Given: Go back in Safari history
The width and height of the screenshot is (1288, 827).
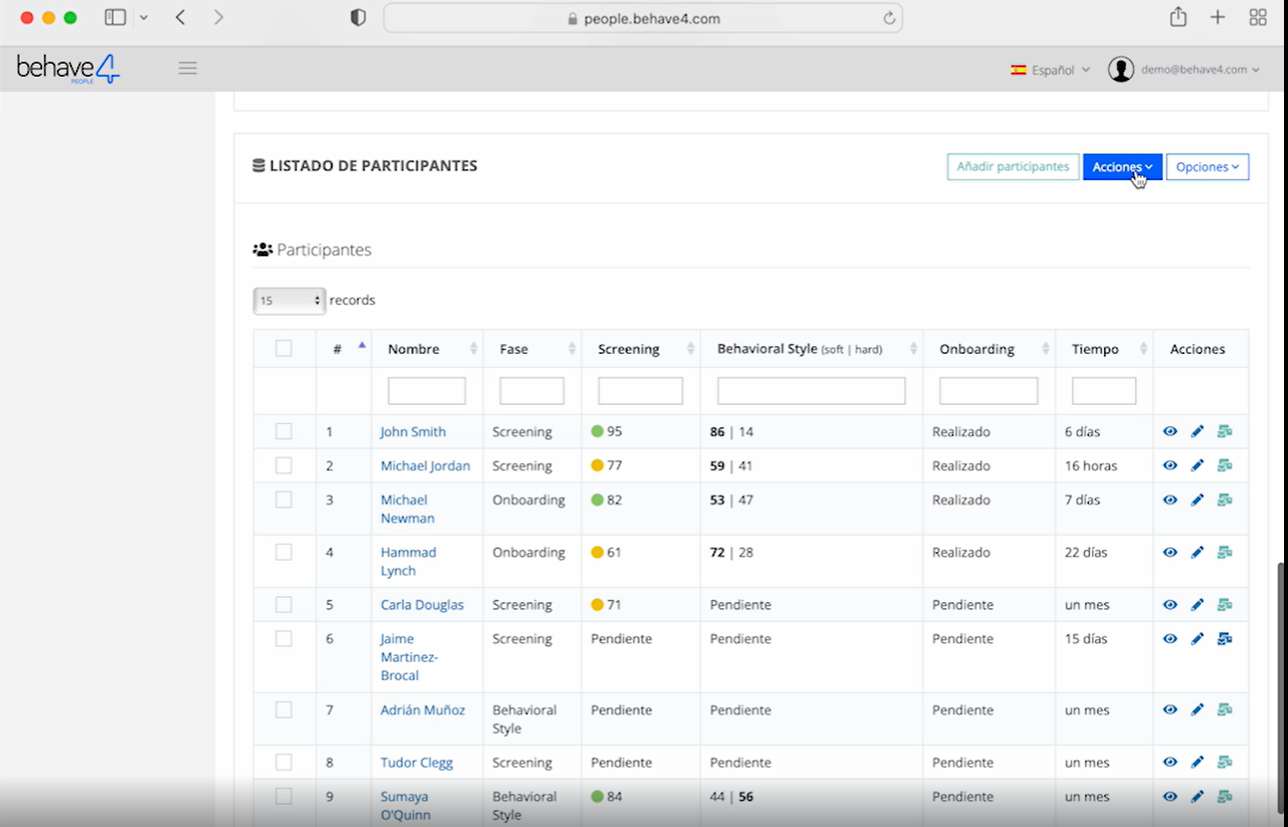Looking at the screenshot, I should coord(180,17).
